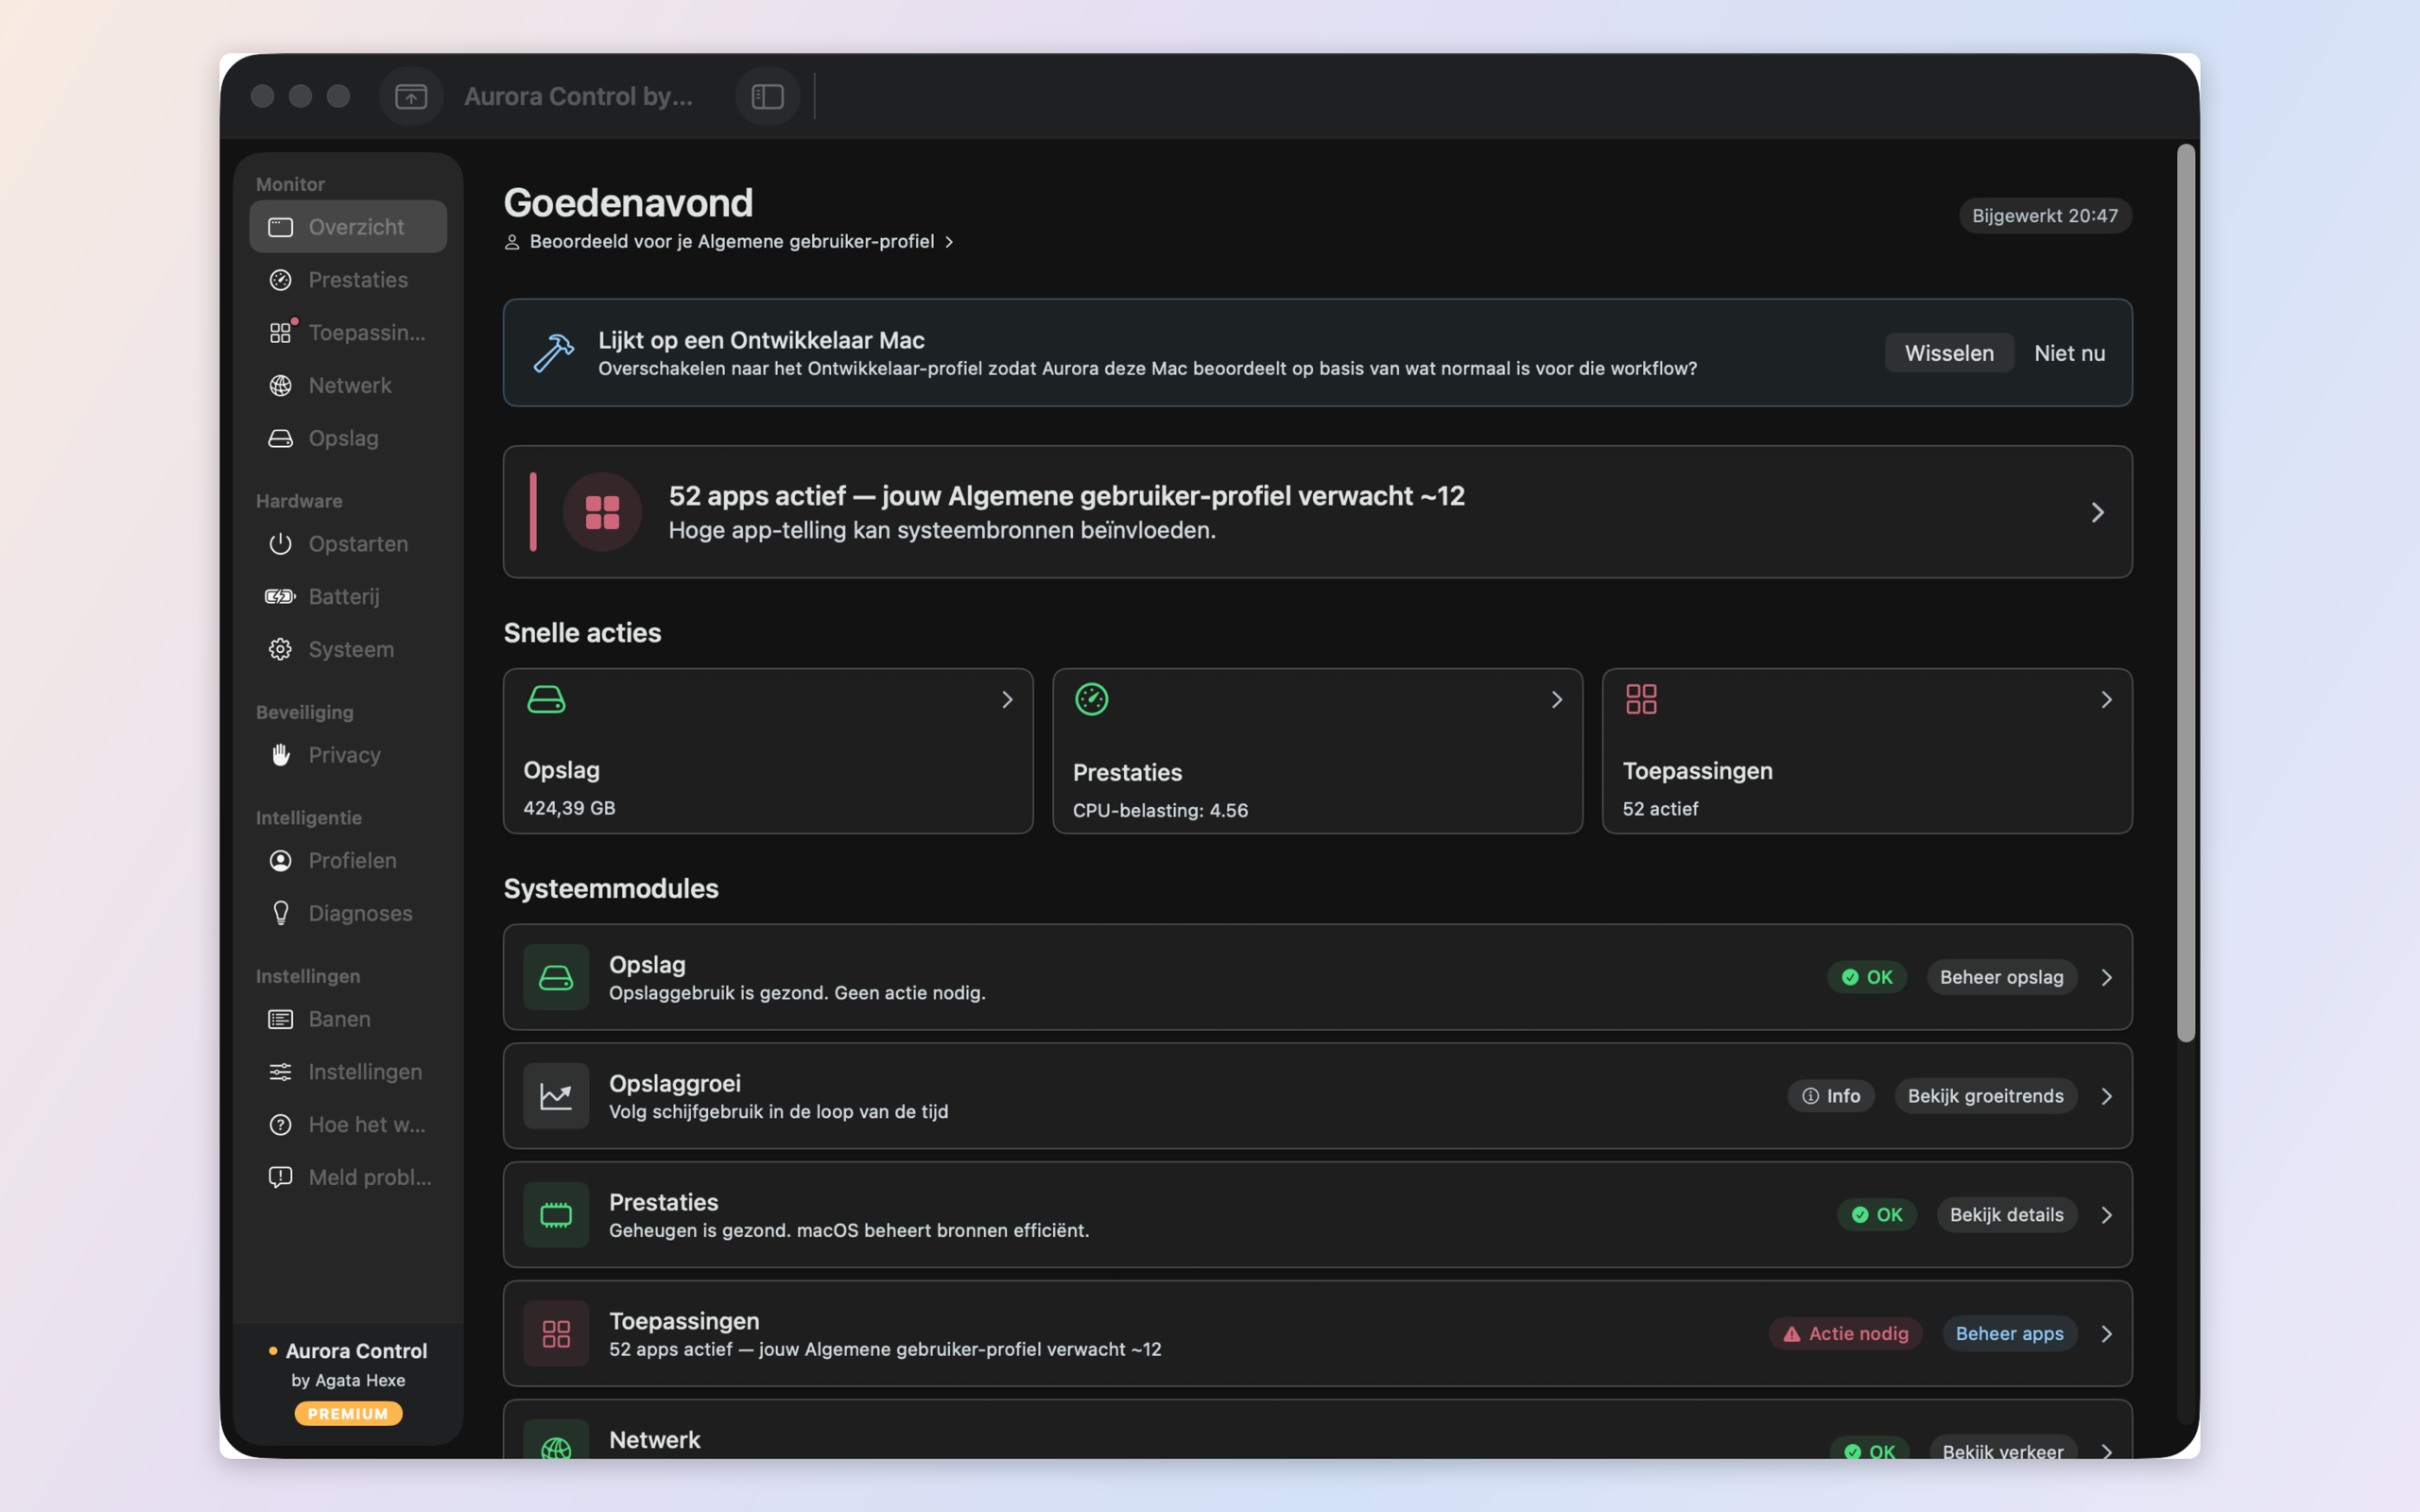Open the Privacy hand icon
Viewport: 2420px width, 1512px height.
280,755
